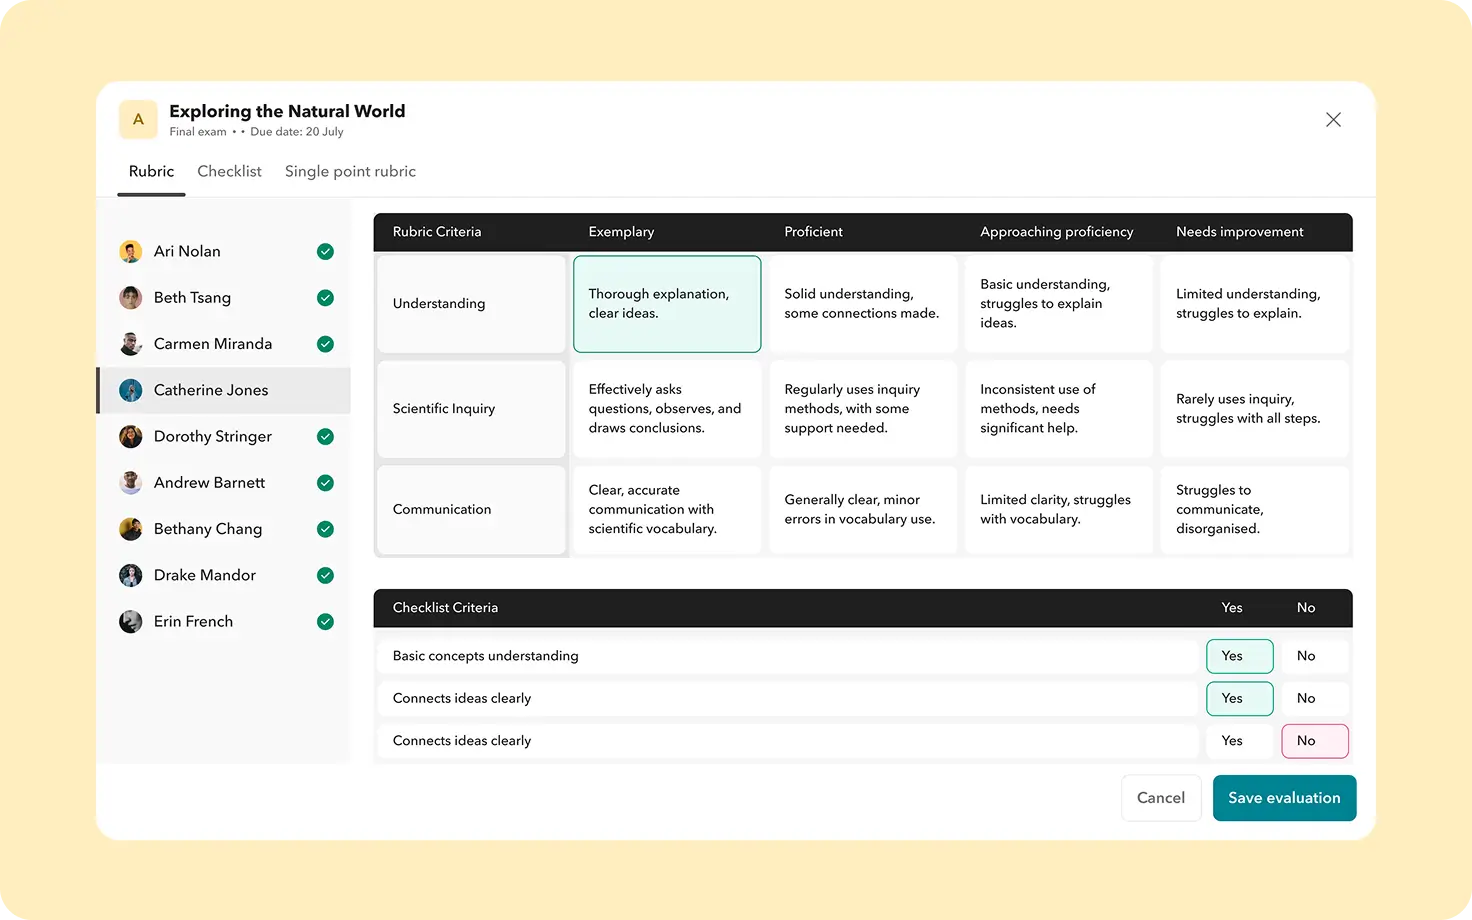The height and width of the screenshot is (920, 1472).
Task: Select 'Struggles to communicate, disorganised' cell
Action: click(x=1255, y=510)
